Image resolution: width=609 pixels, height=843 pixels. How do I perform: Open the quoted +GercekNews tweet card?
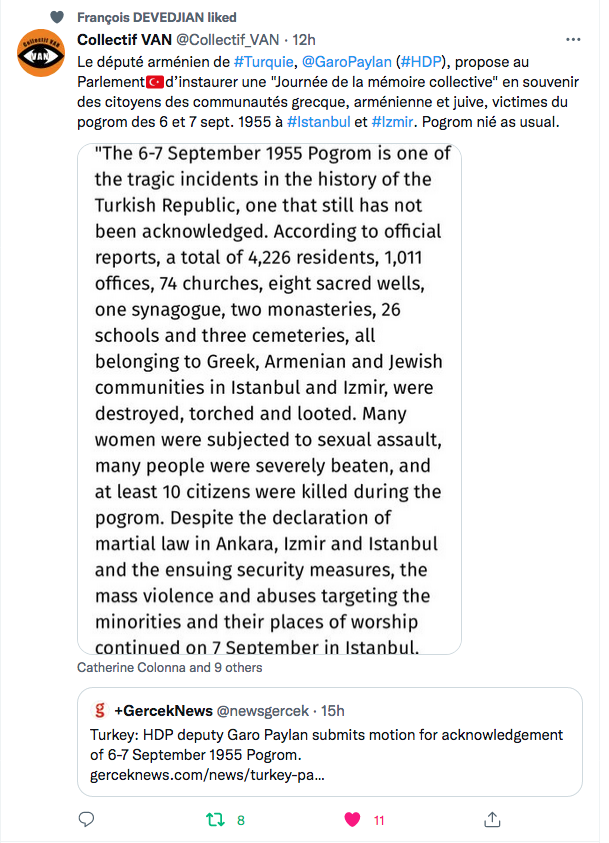click(329, 741)
